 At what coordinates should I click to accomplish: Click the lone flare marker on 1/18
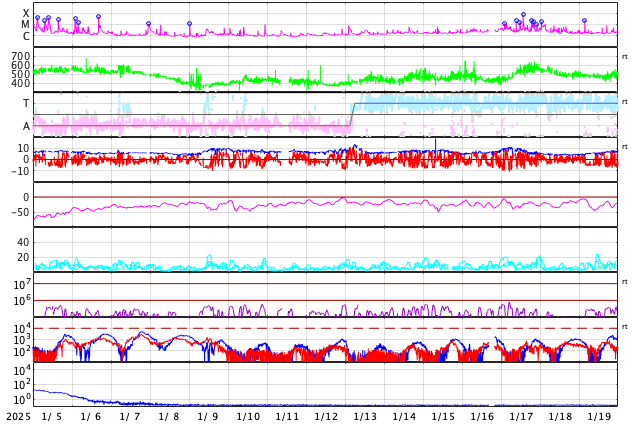coord(584,20)
